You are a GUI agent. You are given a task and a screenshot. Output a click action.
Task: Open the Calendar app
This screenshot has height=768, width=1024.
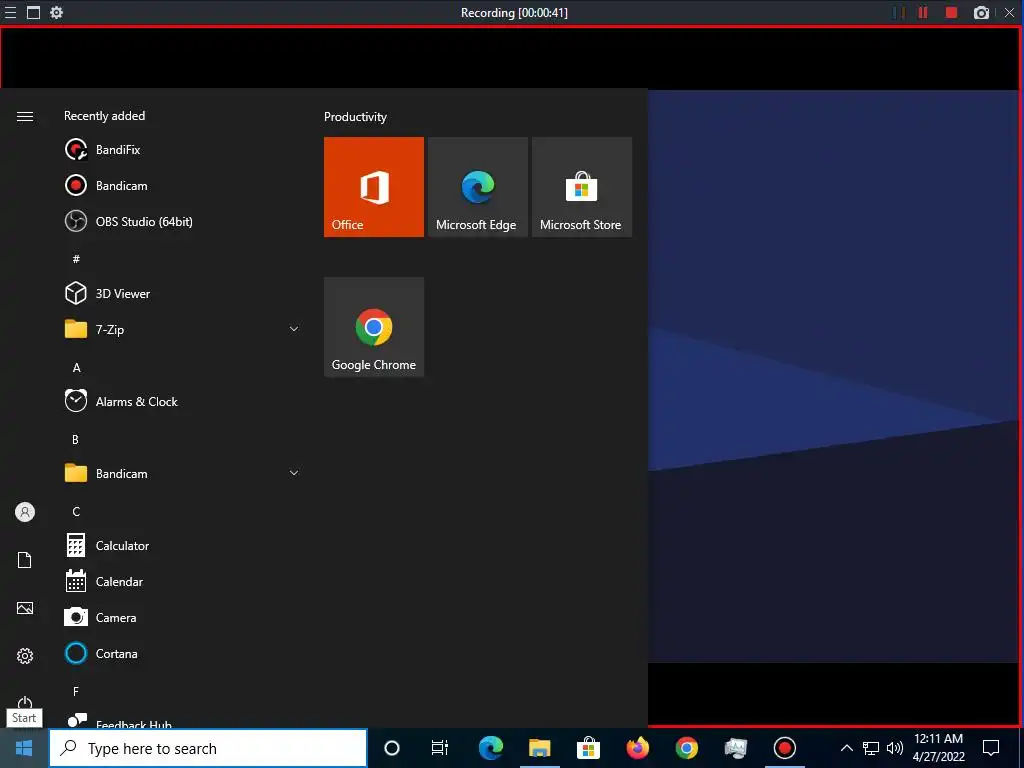click(183, 581)
